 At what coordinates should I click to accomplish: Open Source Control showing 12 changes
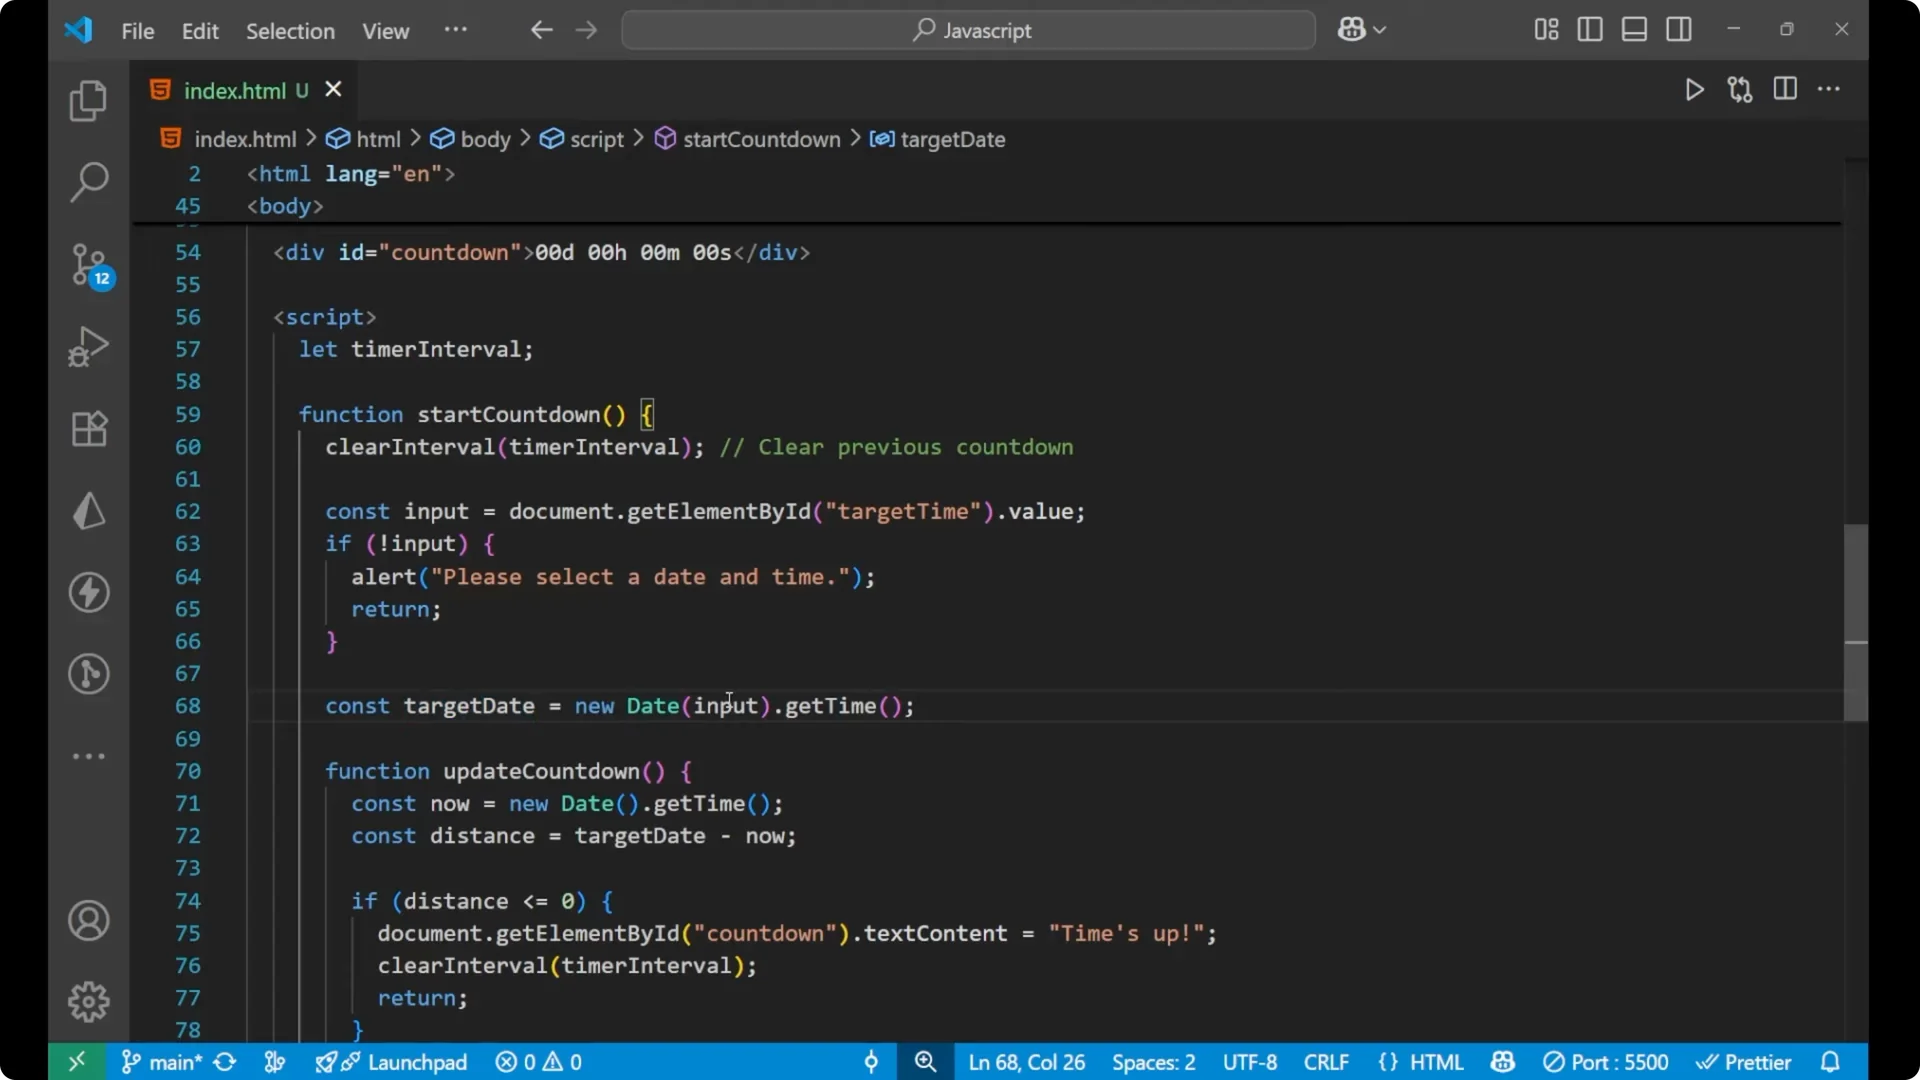coord(88,265)
